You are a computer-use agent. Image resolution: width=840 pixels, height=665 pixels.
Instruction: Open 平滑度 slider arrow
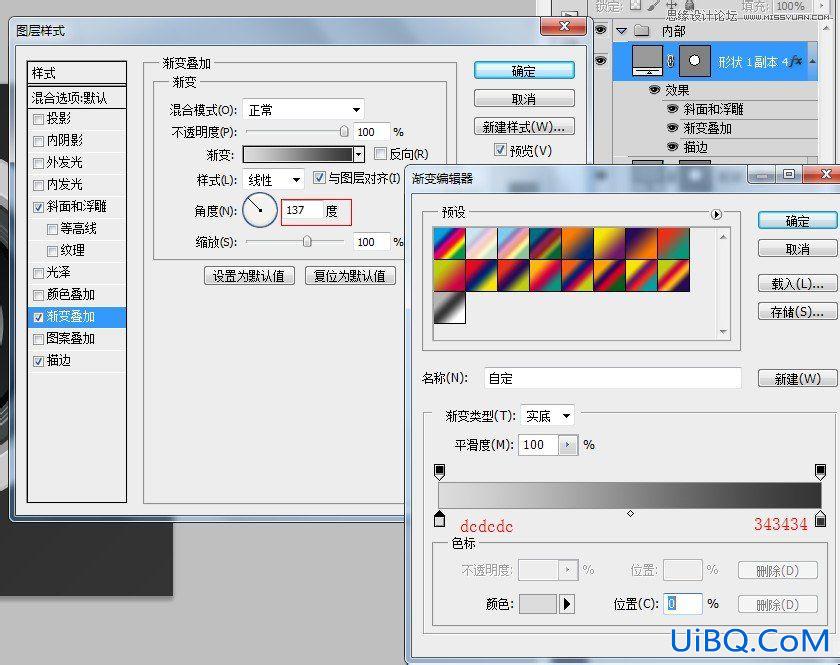click(x=568, y=445)
